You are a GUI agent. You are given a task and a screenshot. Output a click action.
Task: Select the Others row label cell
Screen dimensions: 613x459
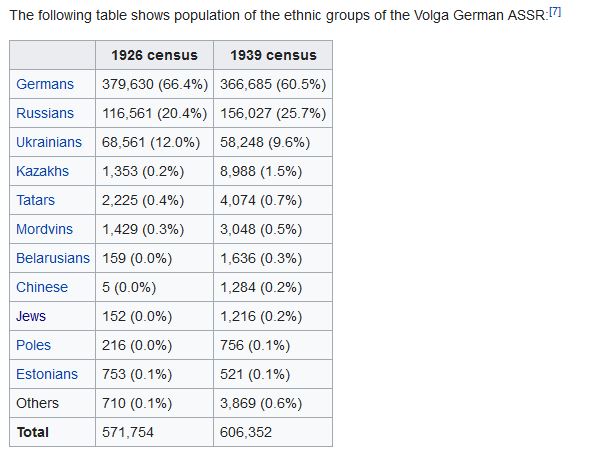(37, 403)
